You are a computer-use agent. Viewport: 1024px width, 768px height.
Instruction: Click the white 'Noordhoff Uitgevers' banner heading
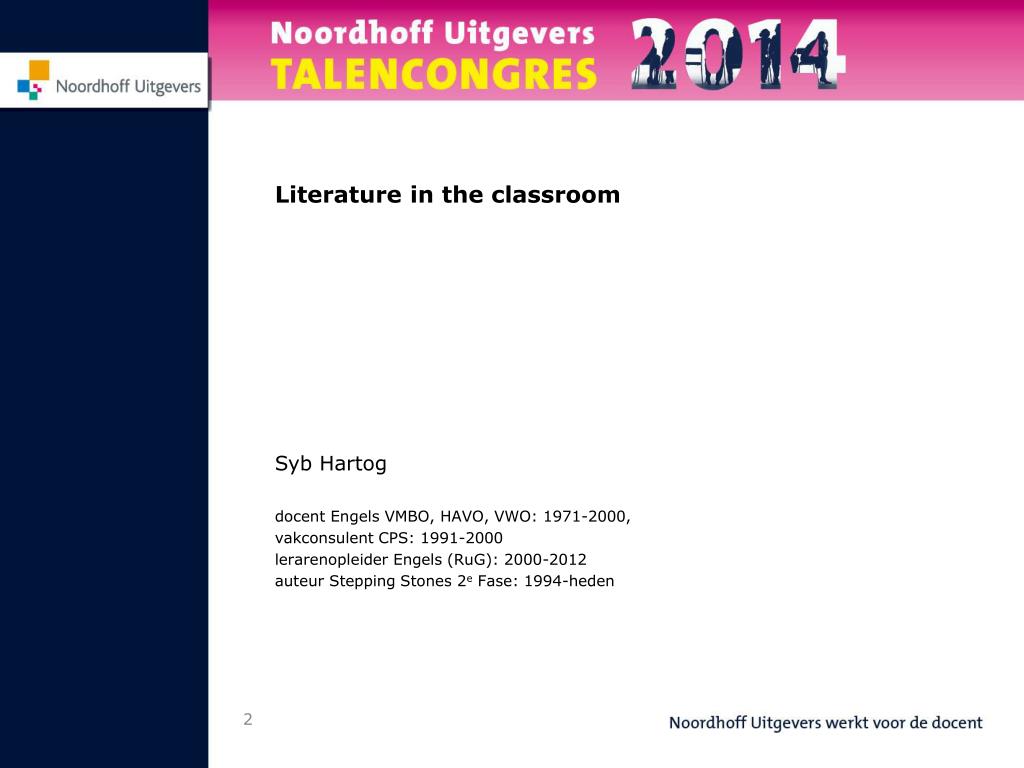click(x=432, y=34)
